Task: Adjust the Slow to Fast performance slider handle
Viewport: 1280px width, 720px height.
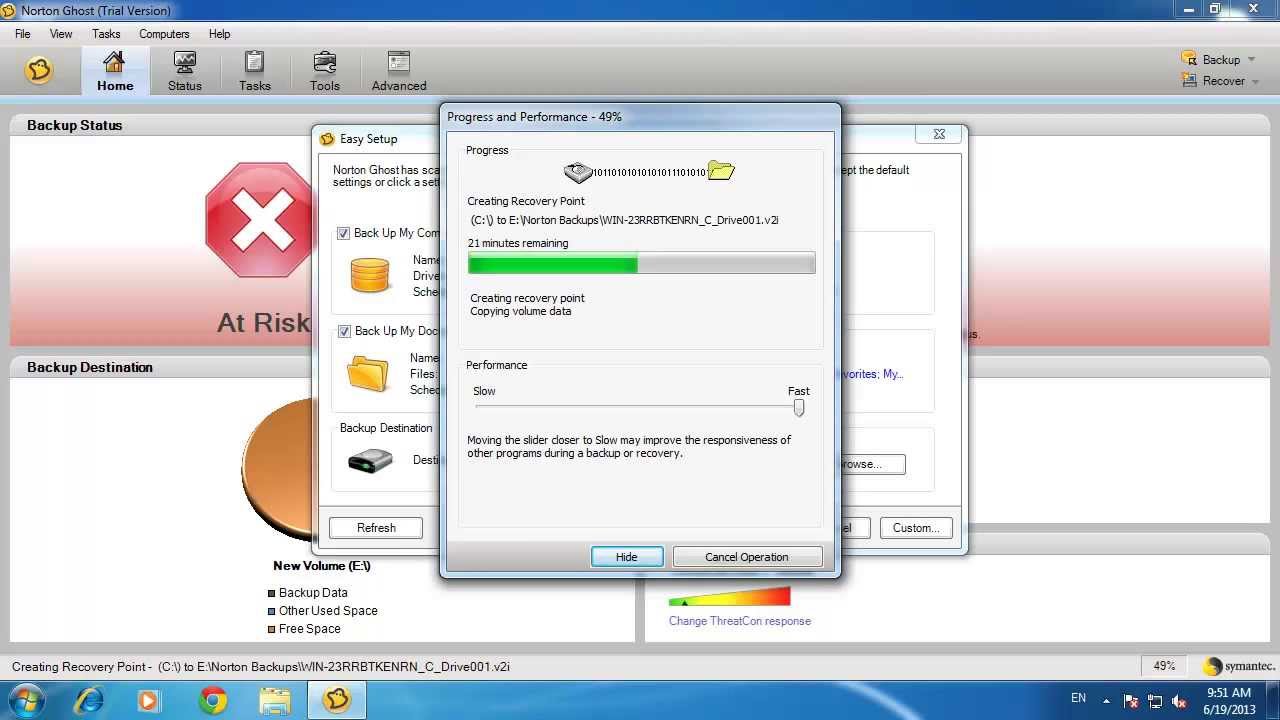Action: pos(798,407)
